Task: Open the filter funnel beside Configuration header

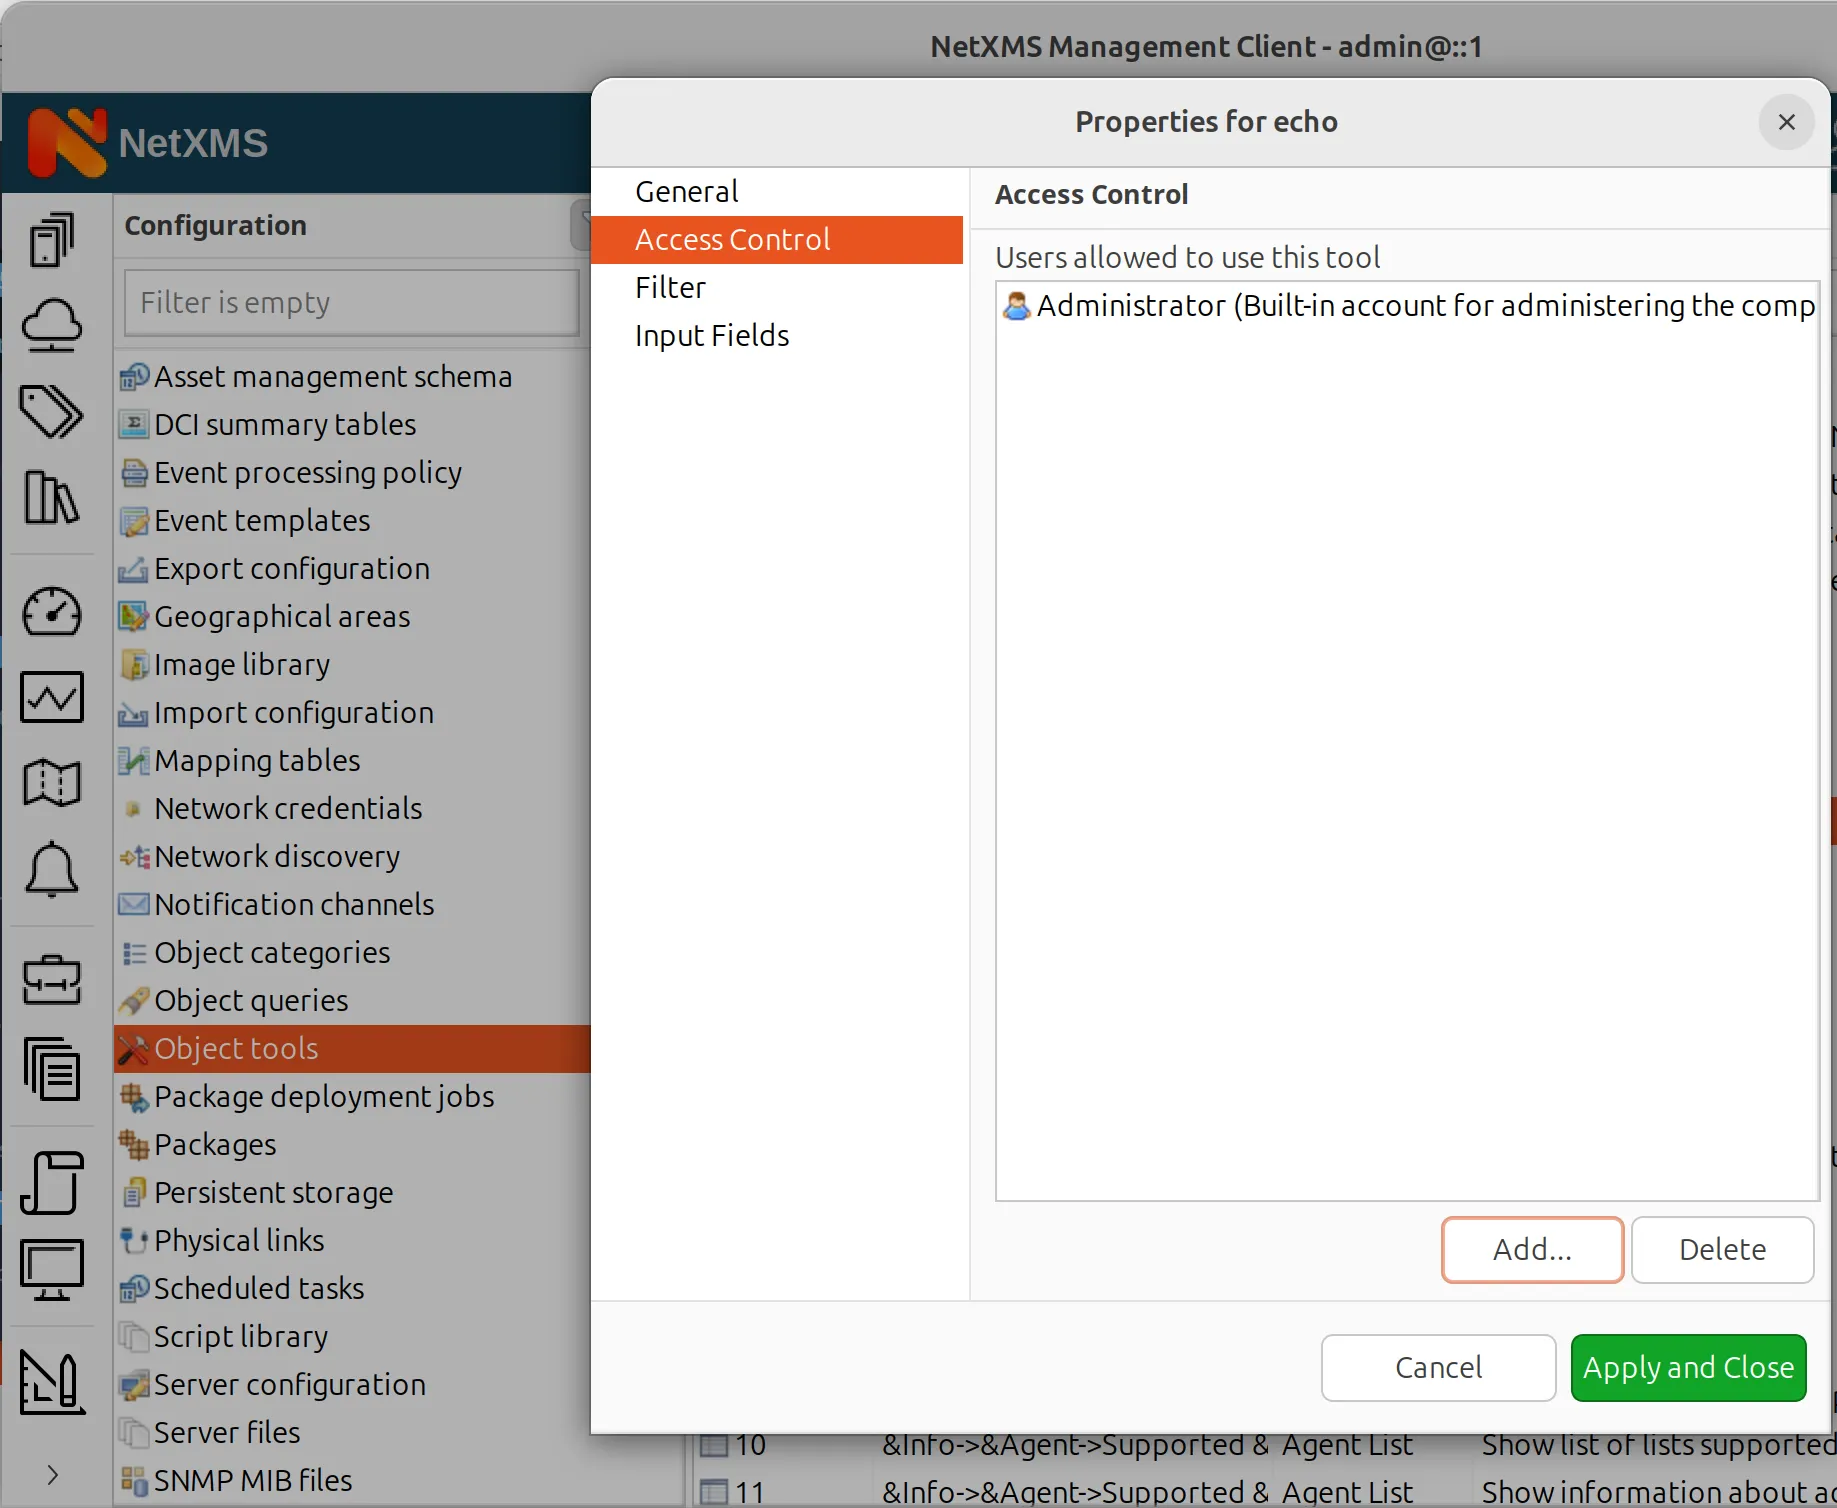Action: click(585, 225)
